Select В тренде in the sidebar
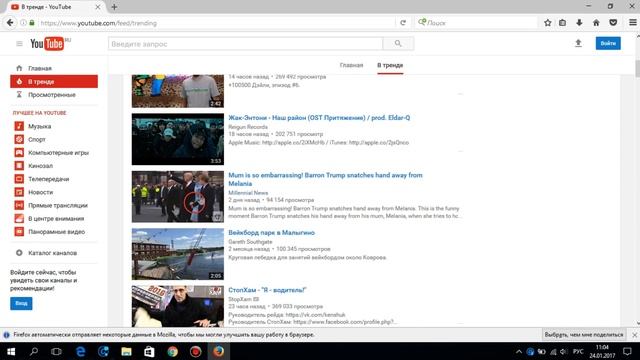Screen dimensions: 640x360 [x=54, y=82]
